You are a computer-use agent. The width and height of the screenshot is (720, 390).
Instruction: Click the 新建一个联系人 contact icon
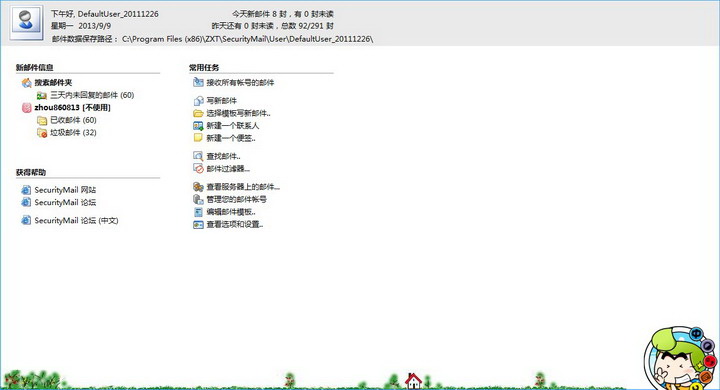198,125
